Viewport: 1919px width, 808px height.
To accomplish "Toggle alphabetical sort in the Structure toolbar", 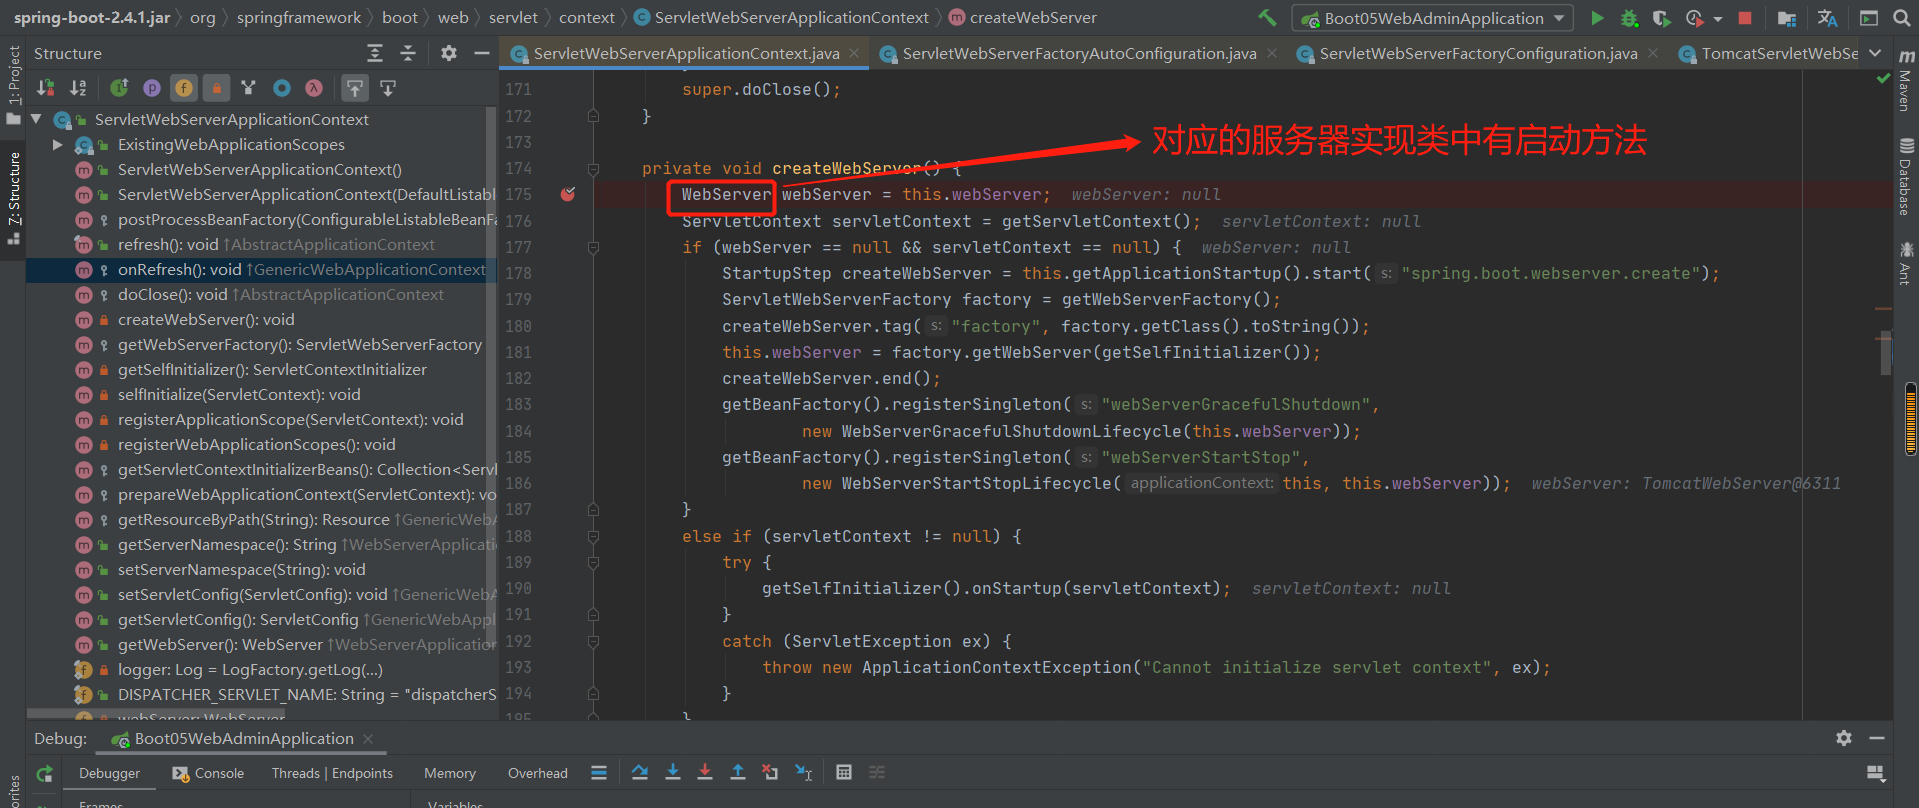I will pos(78,88).
